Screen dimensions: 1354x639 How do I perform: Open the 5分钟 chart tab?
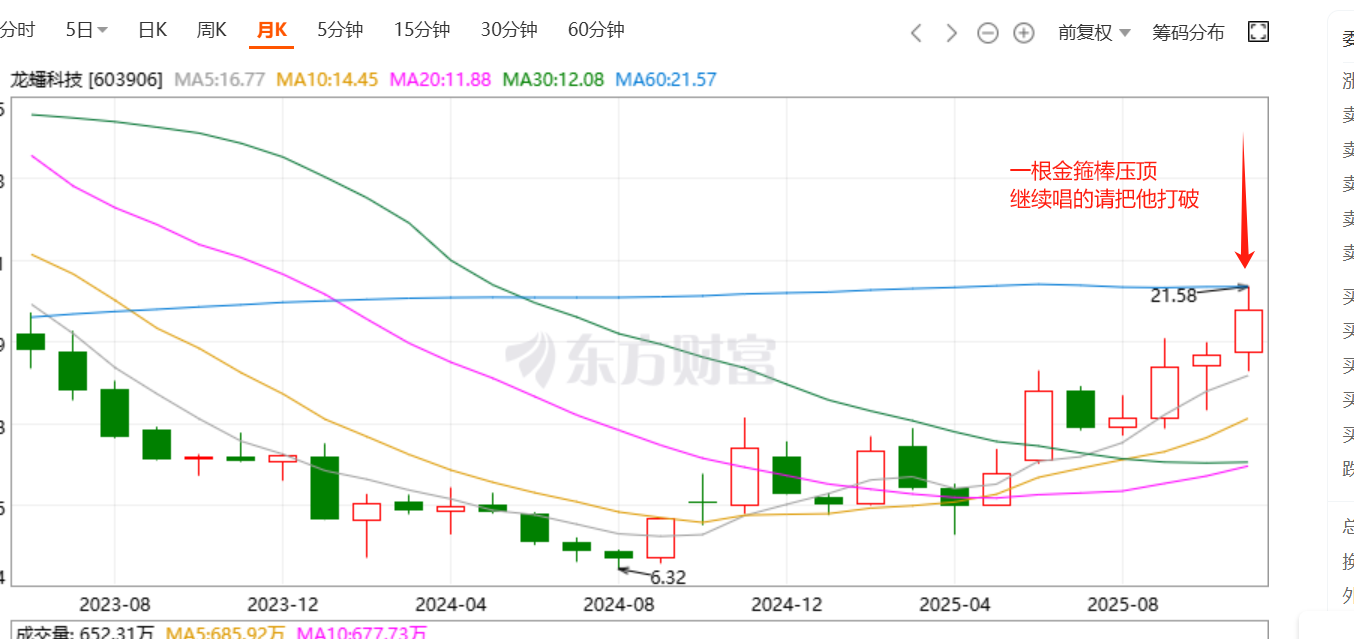click(340, 30)
